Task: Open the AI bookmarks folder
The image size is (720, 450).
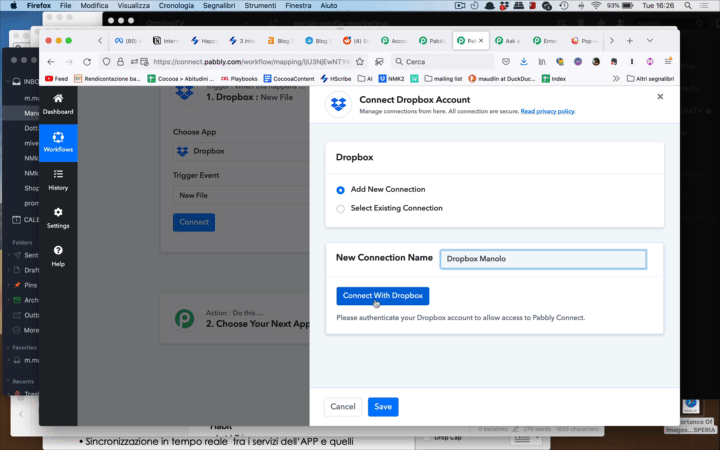Action: [x=365, y=79]
